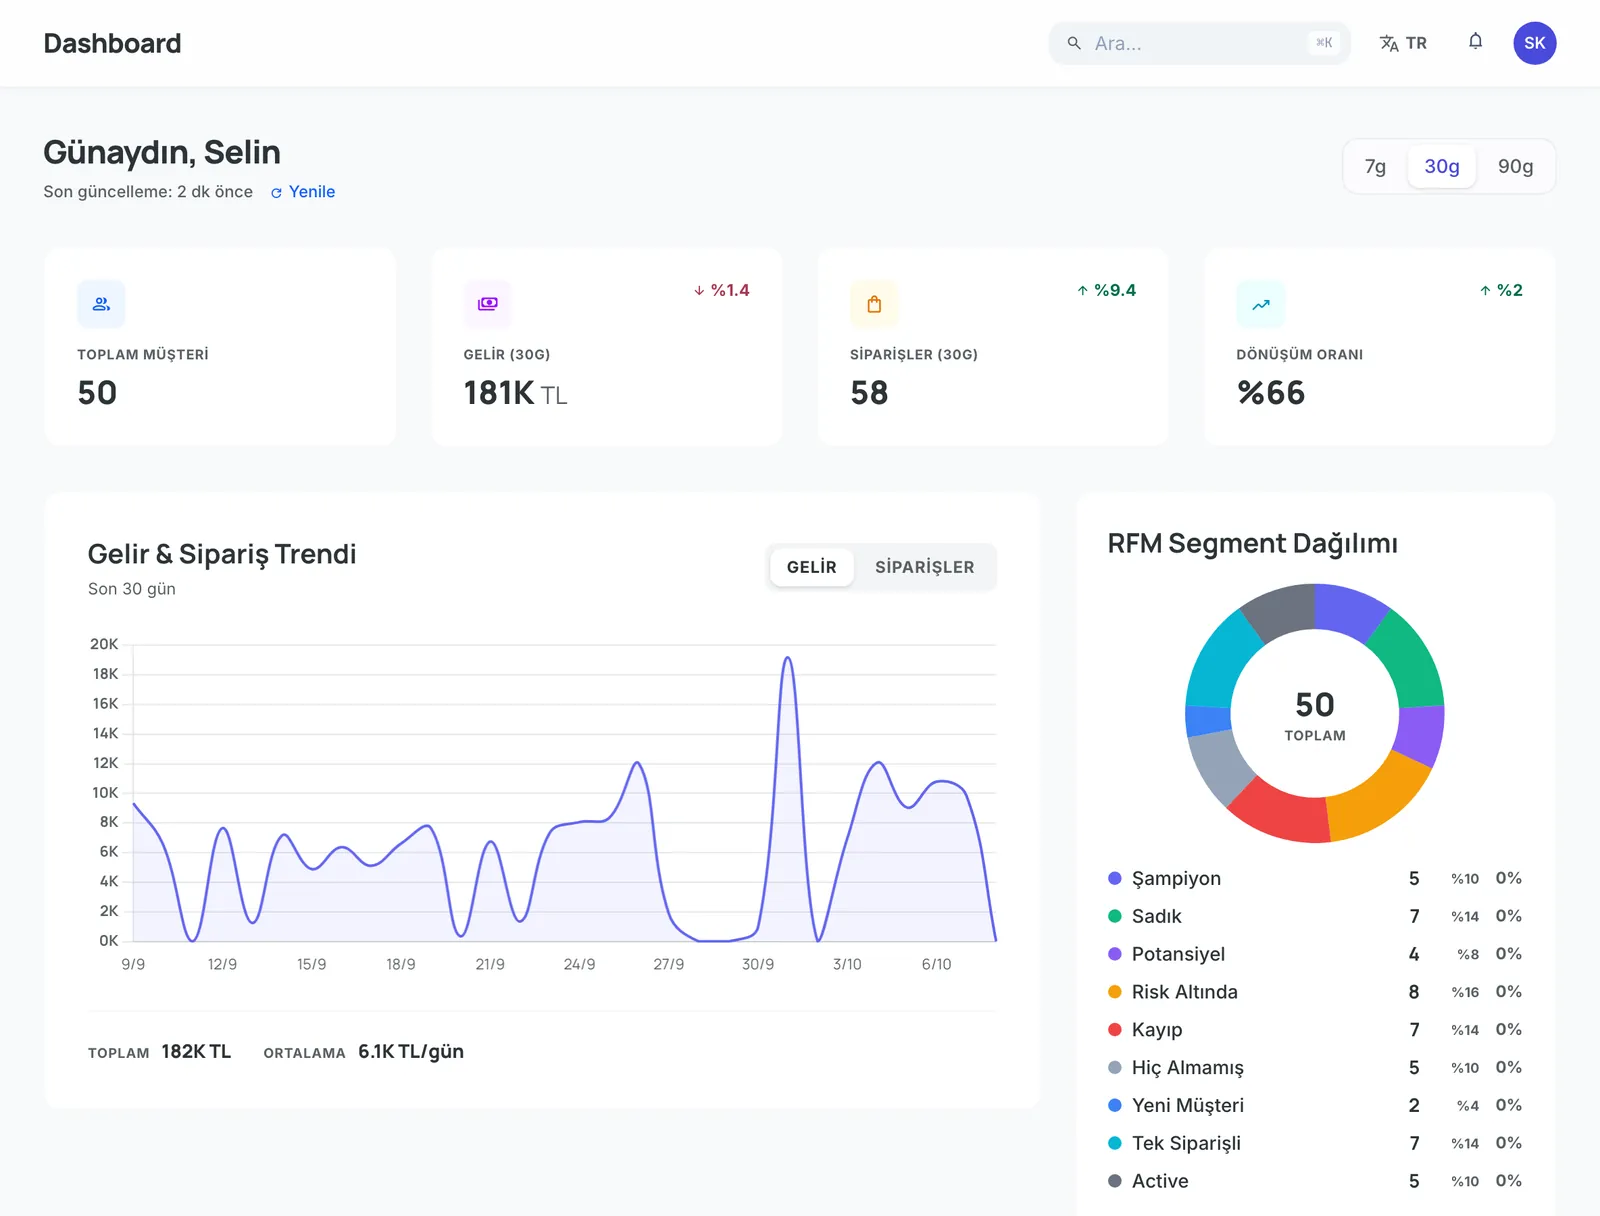Click the refresh icon beside Yenile
The height and width of the screenshot is (1216, 1600).
[x=276, y=192]
